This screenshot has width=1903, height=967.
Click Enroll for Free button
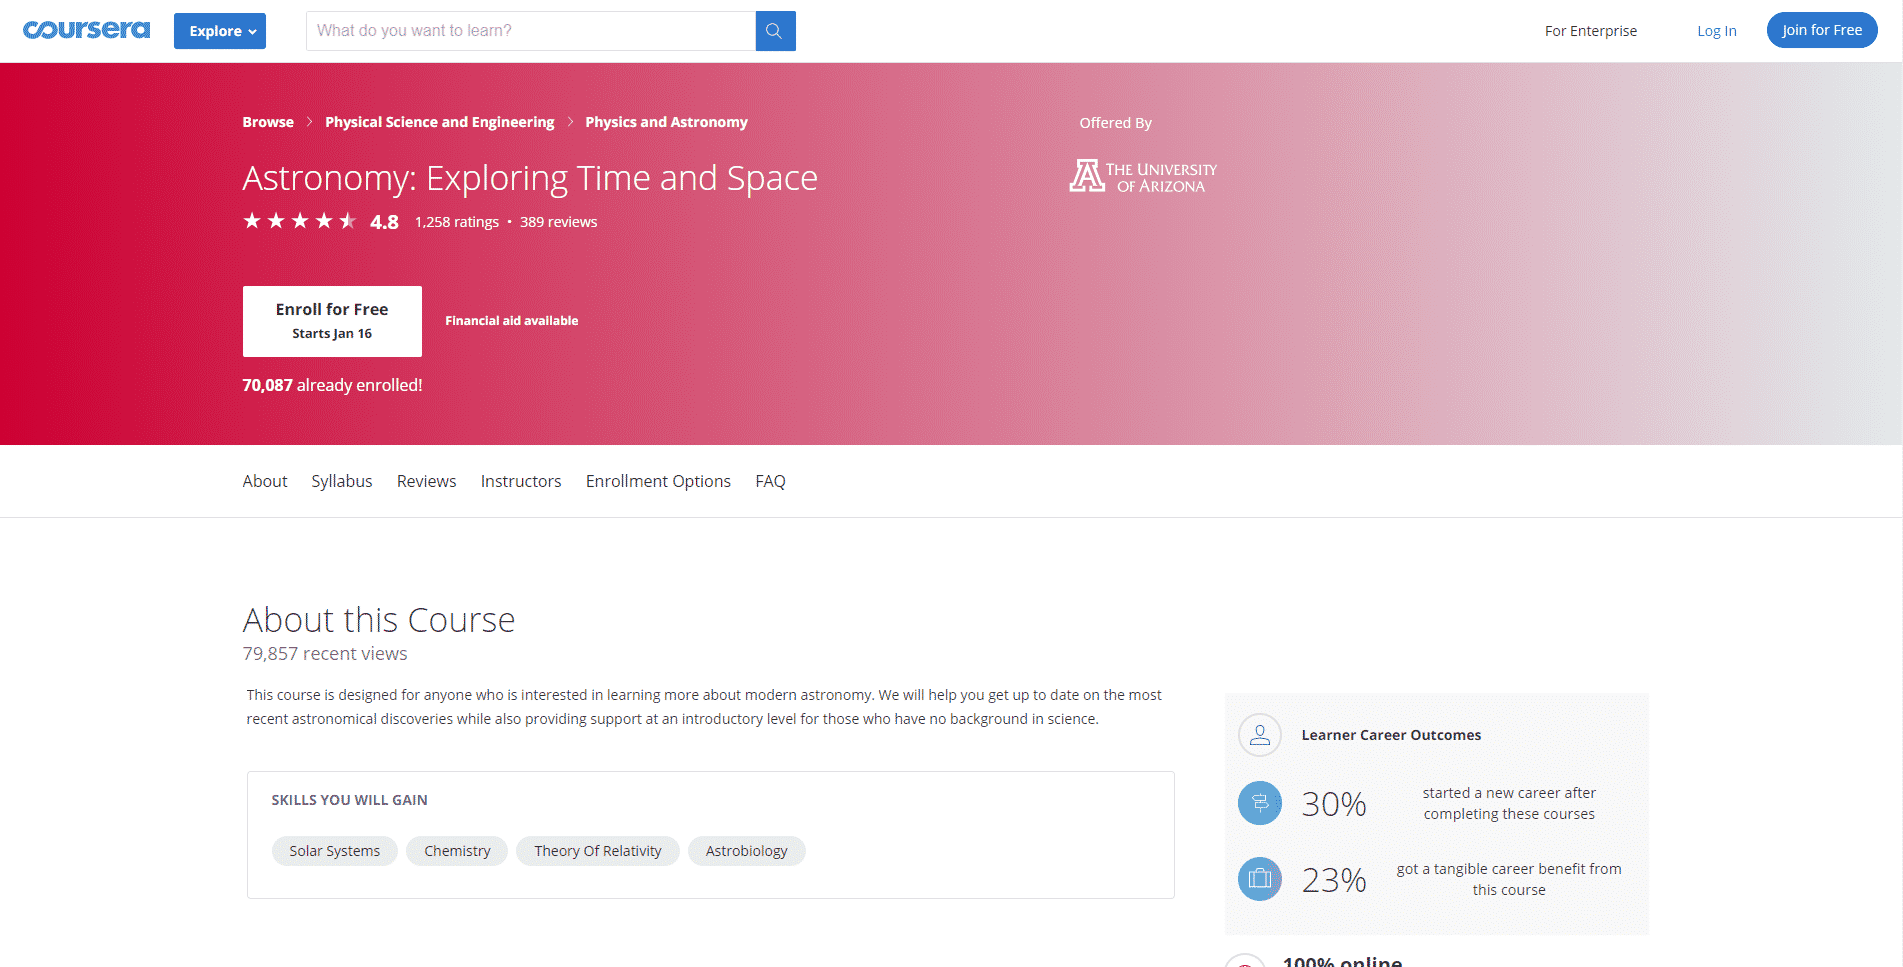coord(332,321)
